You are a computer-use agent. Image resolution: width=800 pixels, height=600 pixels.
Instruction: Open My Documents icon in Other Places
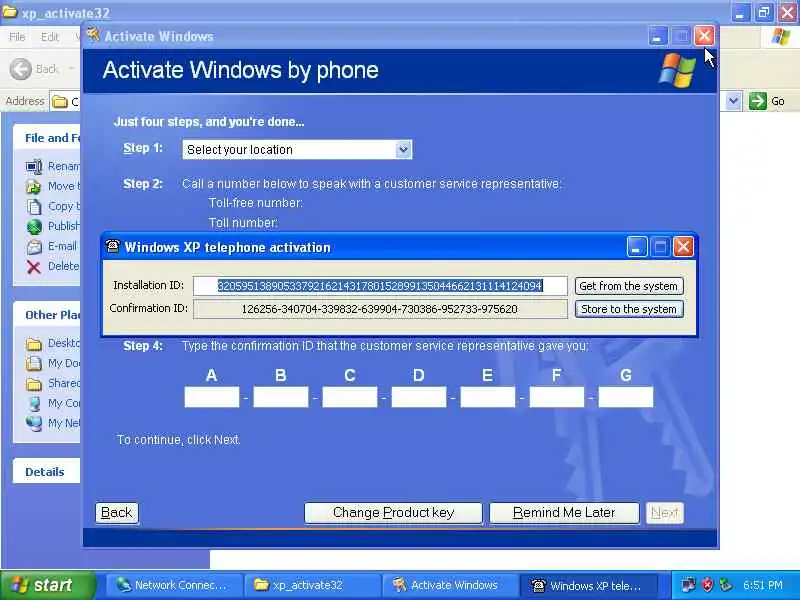pyautogui.click(x=34, y=364)
